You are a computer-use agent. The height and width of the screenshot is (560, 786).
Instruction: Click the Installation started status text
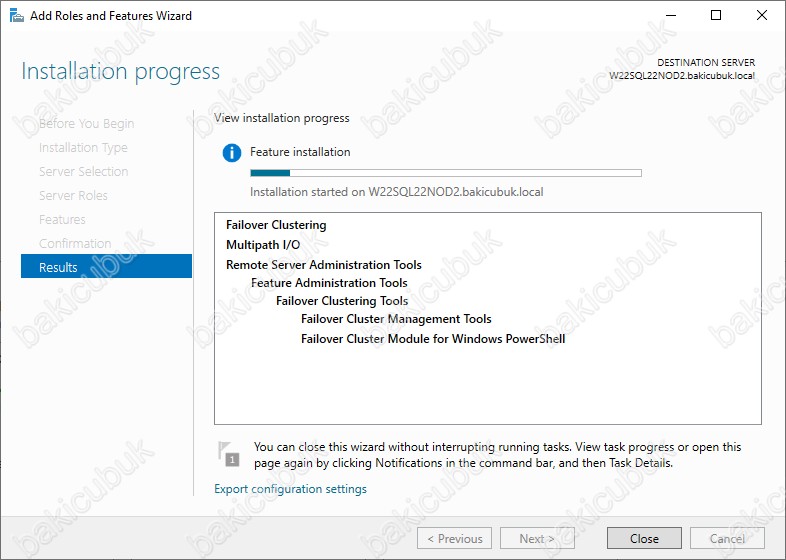click(x=397, y=192)
